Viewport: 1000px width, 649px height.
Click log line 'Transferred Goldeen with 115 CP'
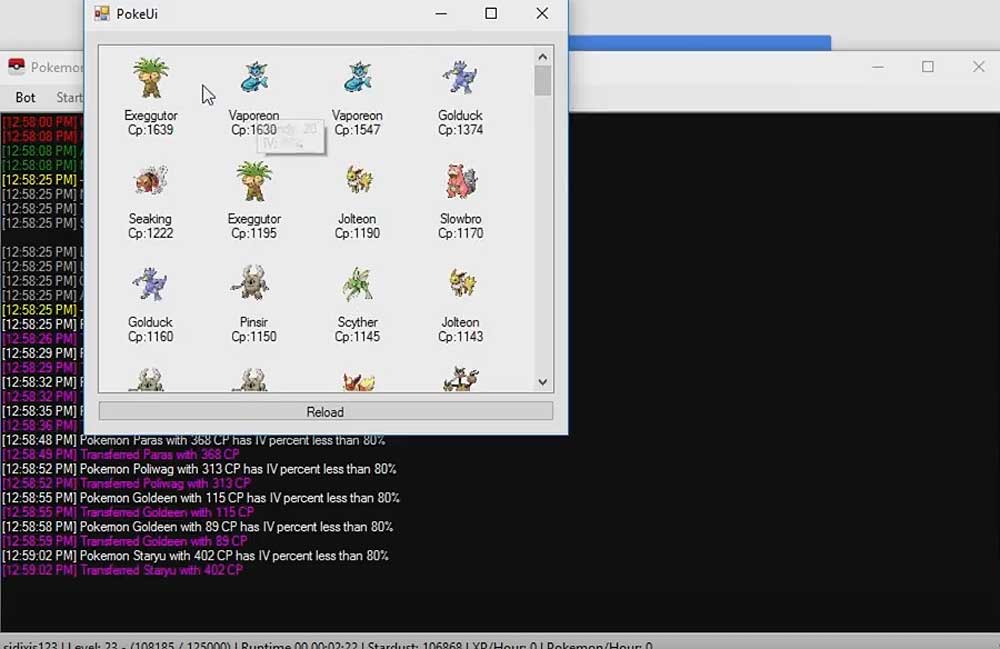tap(128, 513)
